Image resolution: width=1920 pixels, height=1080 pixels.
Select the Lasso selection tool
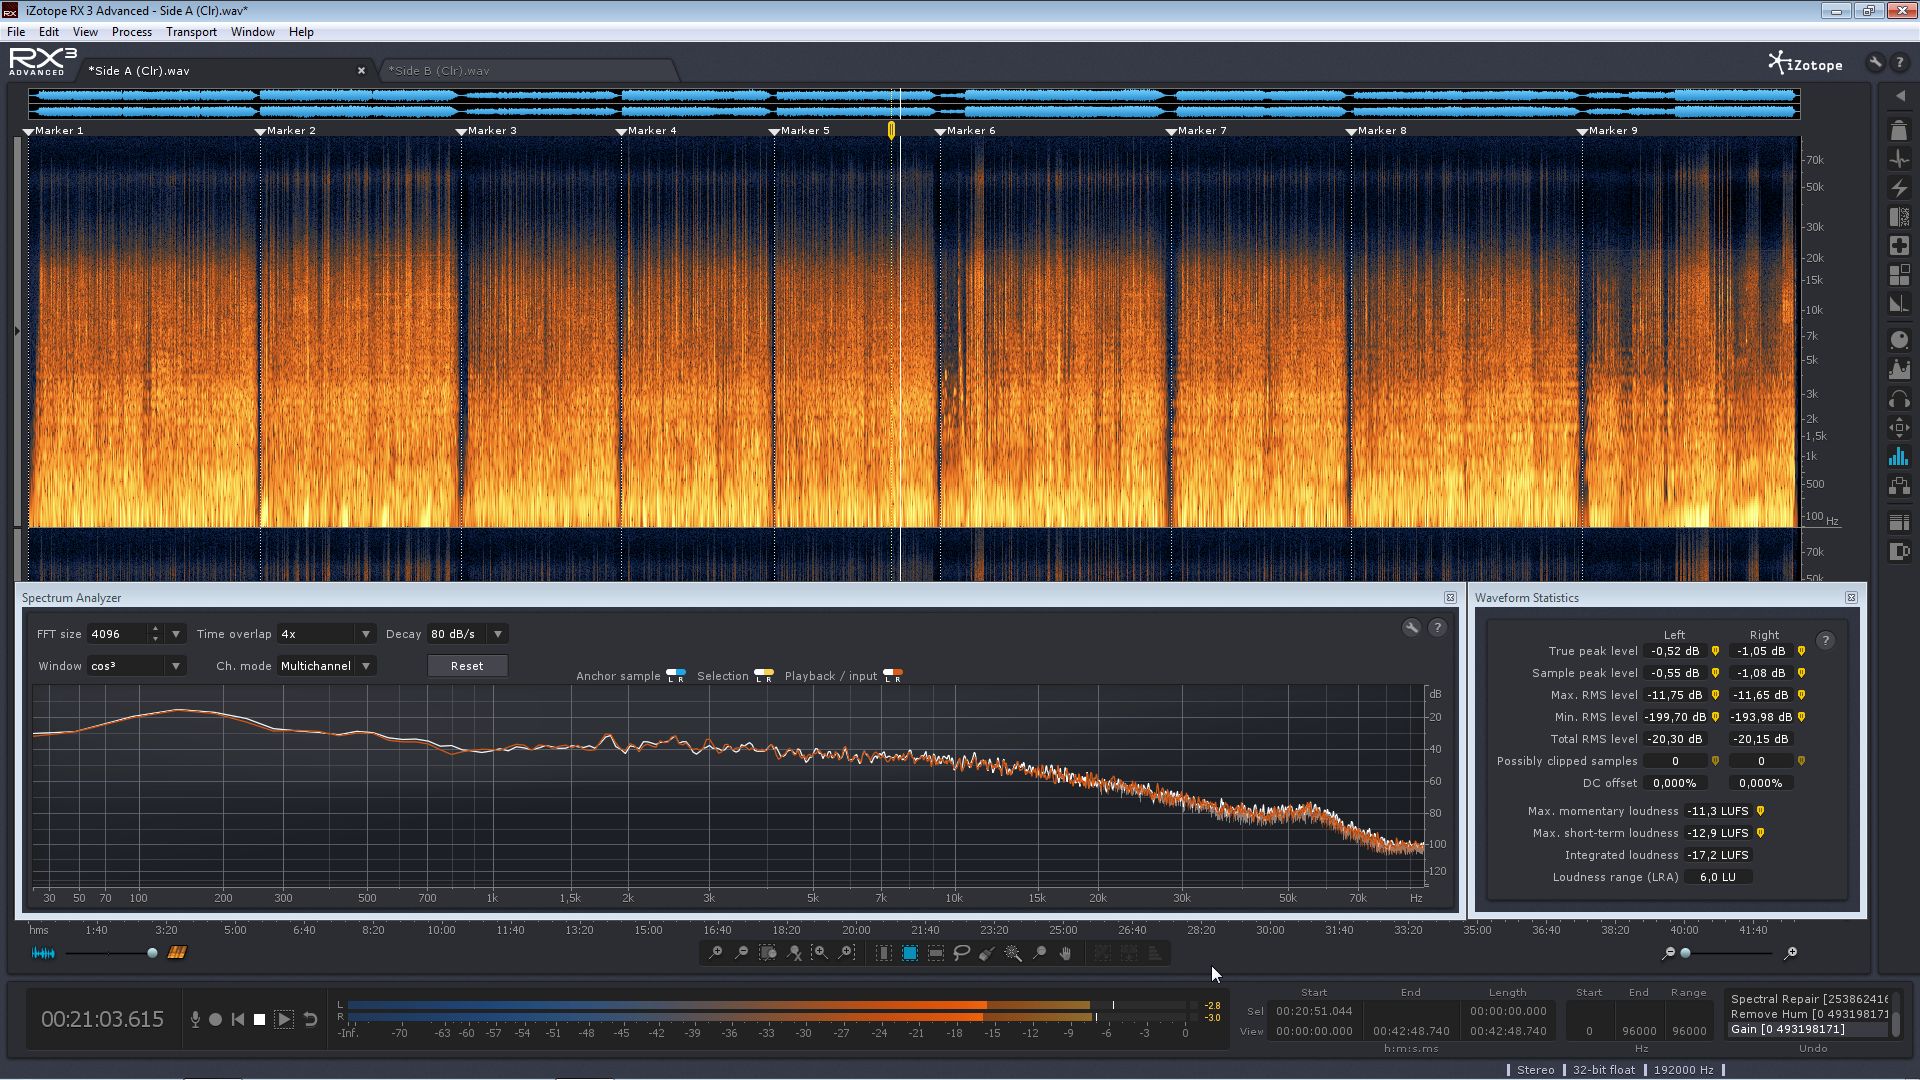pos(961,953)
